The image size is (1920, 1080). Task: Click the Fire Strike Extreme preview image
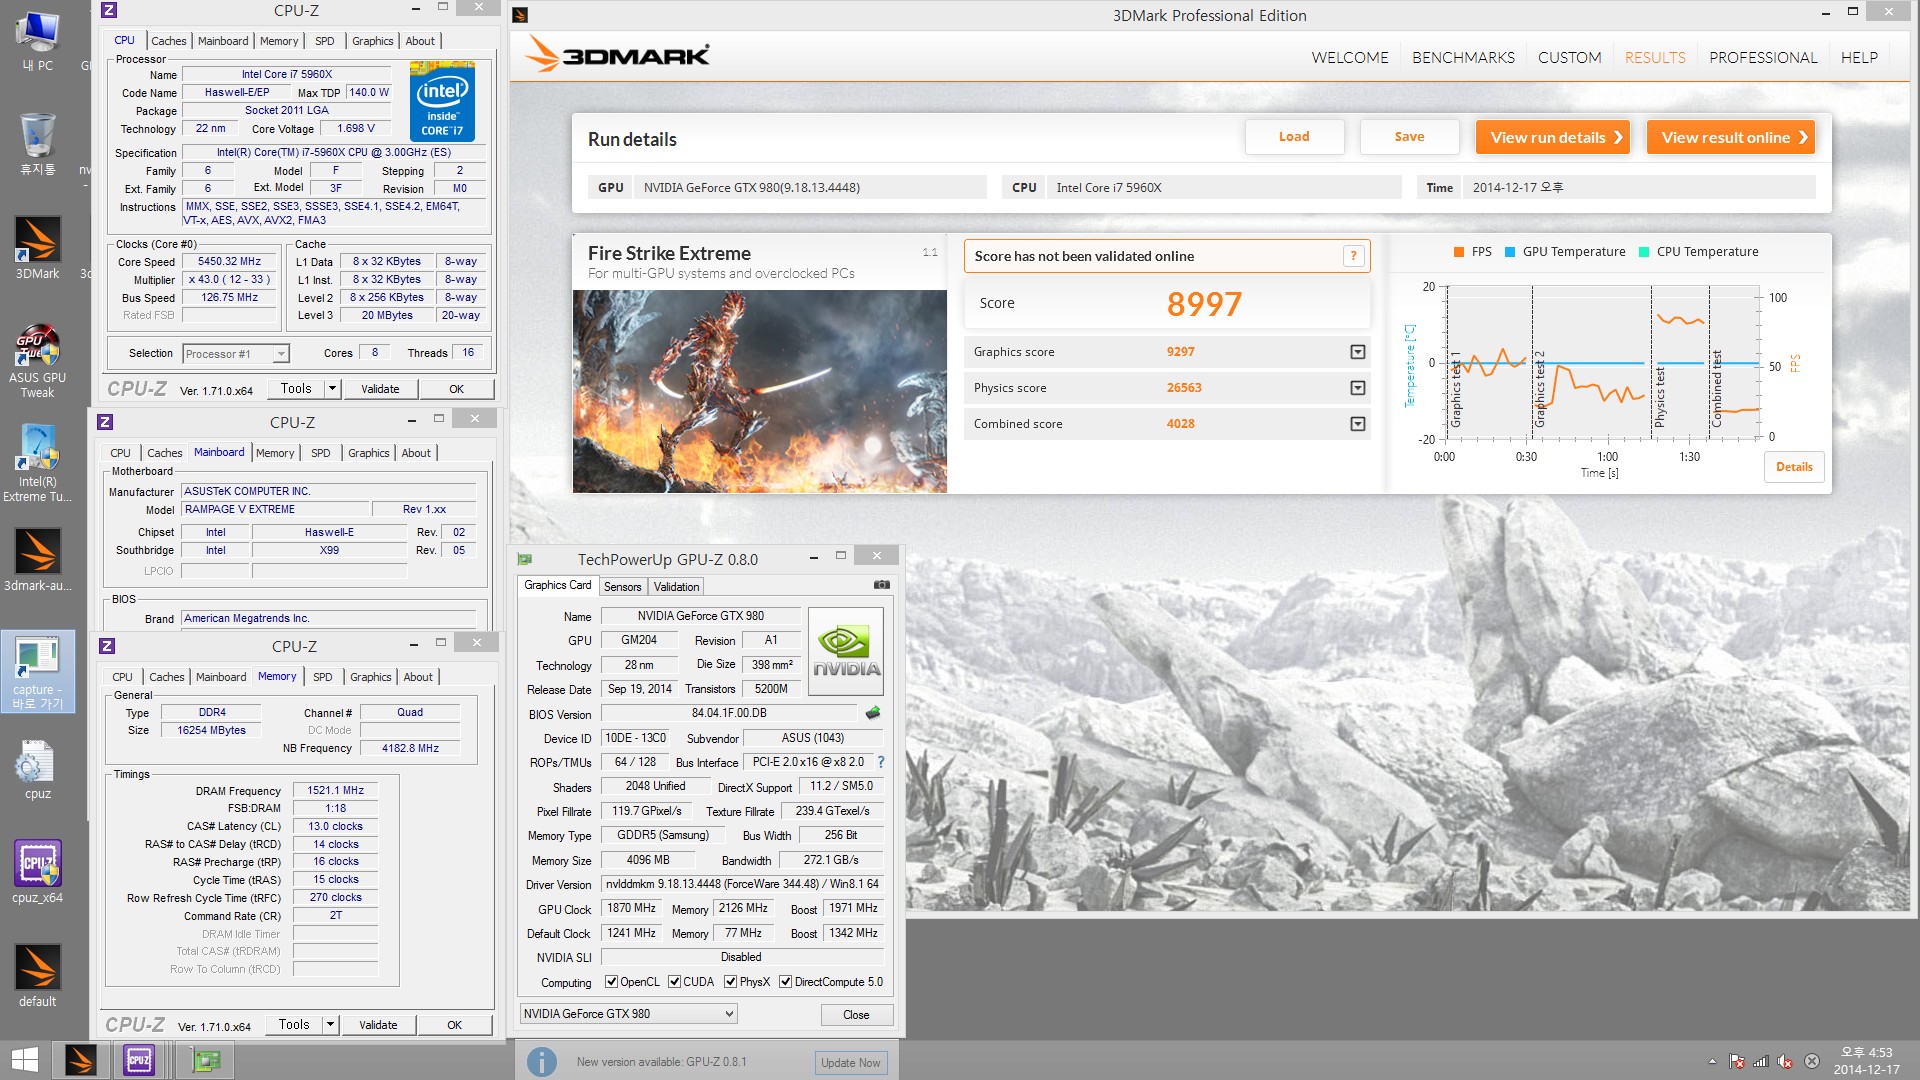coord(759,391)
